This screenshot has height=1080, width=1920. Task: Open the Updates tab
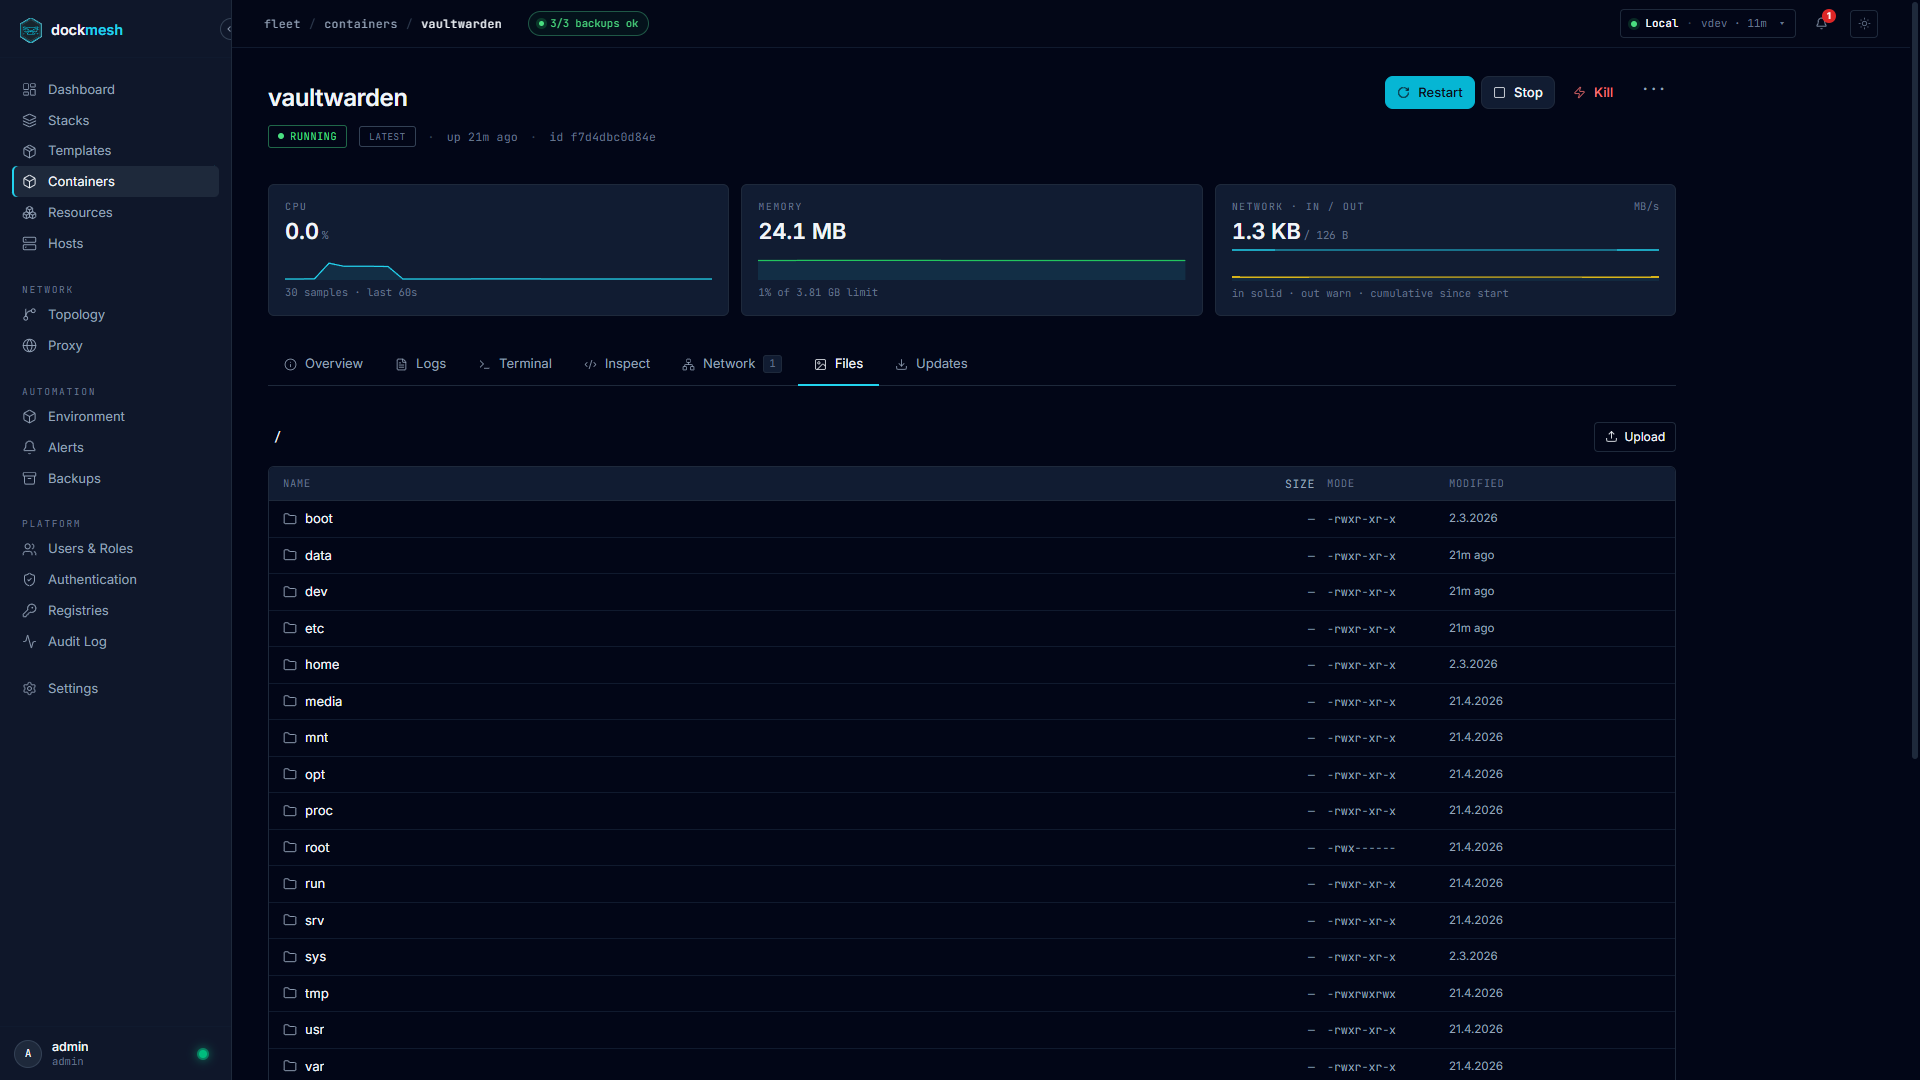(x=931, y=364)
